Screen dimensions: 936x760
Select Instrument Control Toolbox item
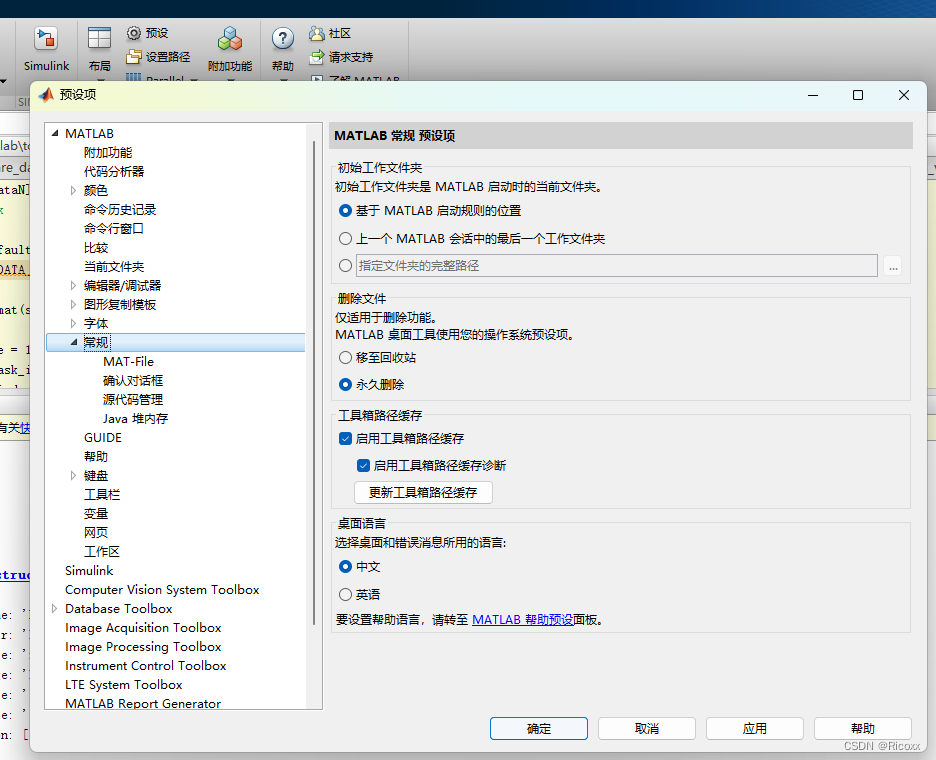coord(146,666)
